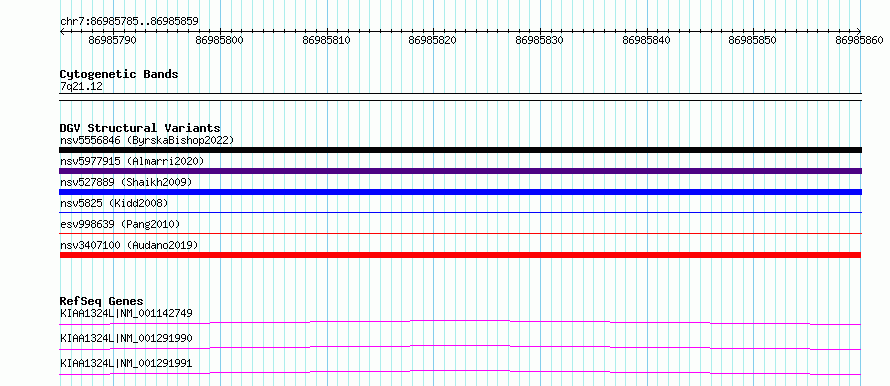
Task: Click the thick blue nsv527889 bar
Action: pos(460,192)
